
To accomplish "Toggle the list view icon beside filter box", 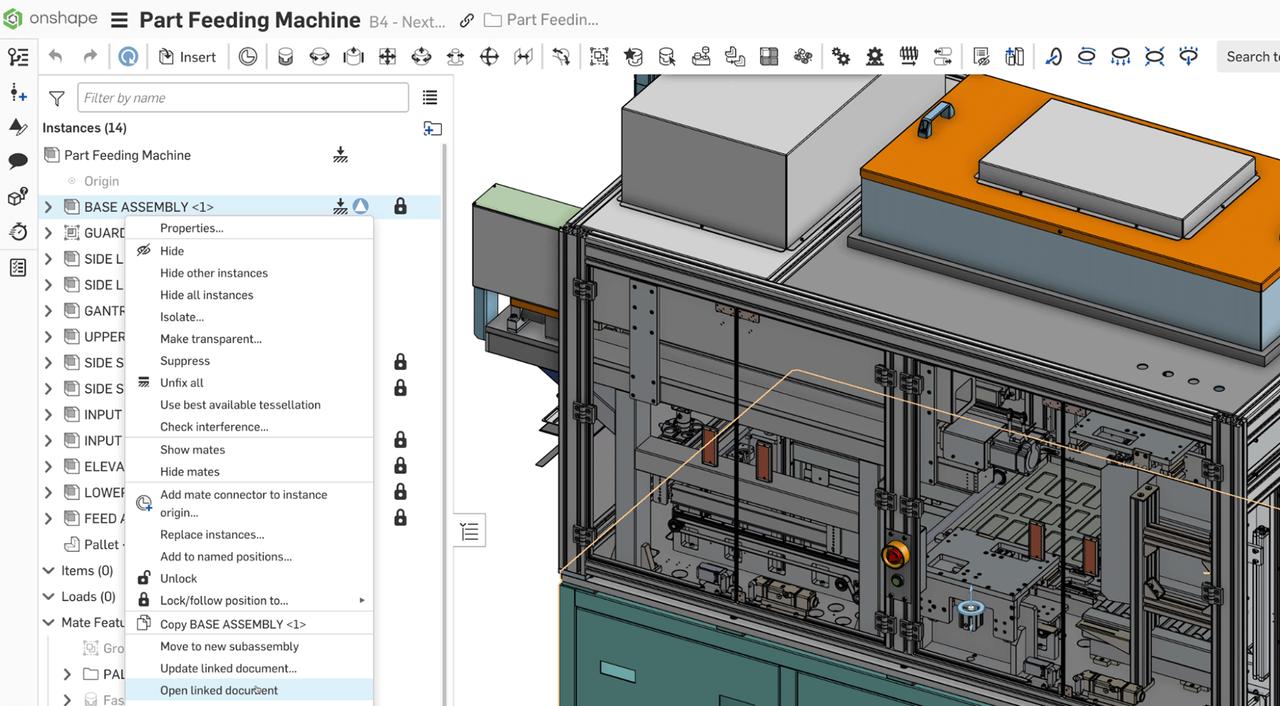I will (430, 97).
